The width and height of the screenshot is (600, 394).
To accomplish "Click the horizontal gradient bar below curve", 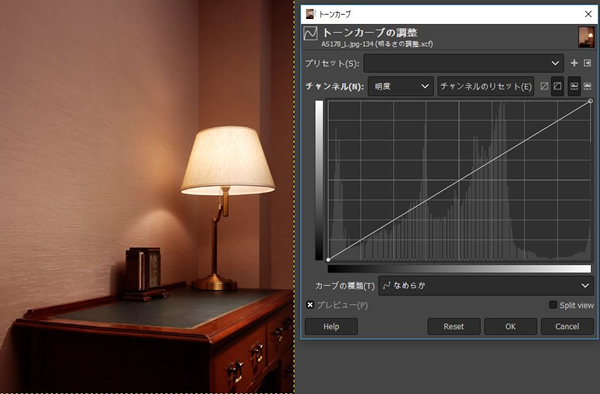I will click(x=459, y=269).
